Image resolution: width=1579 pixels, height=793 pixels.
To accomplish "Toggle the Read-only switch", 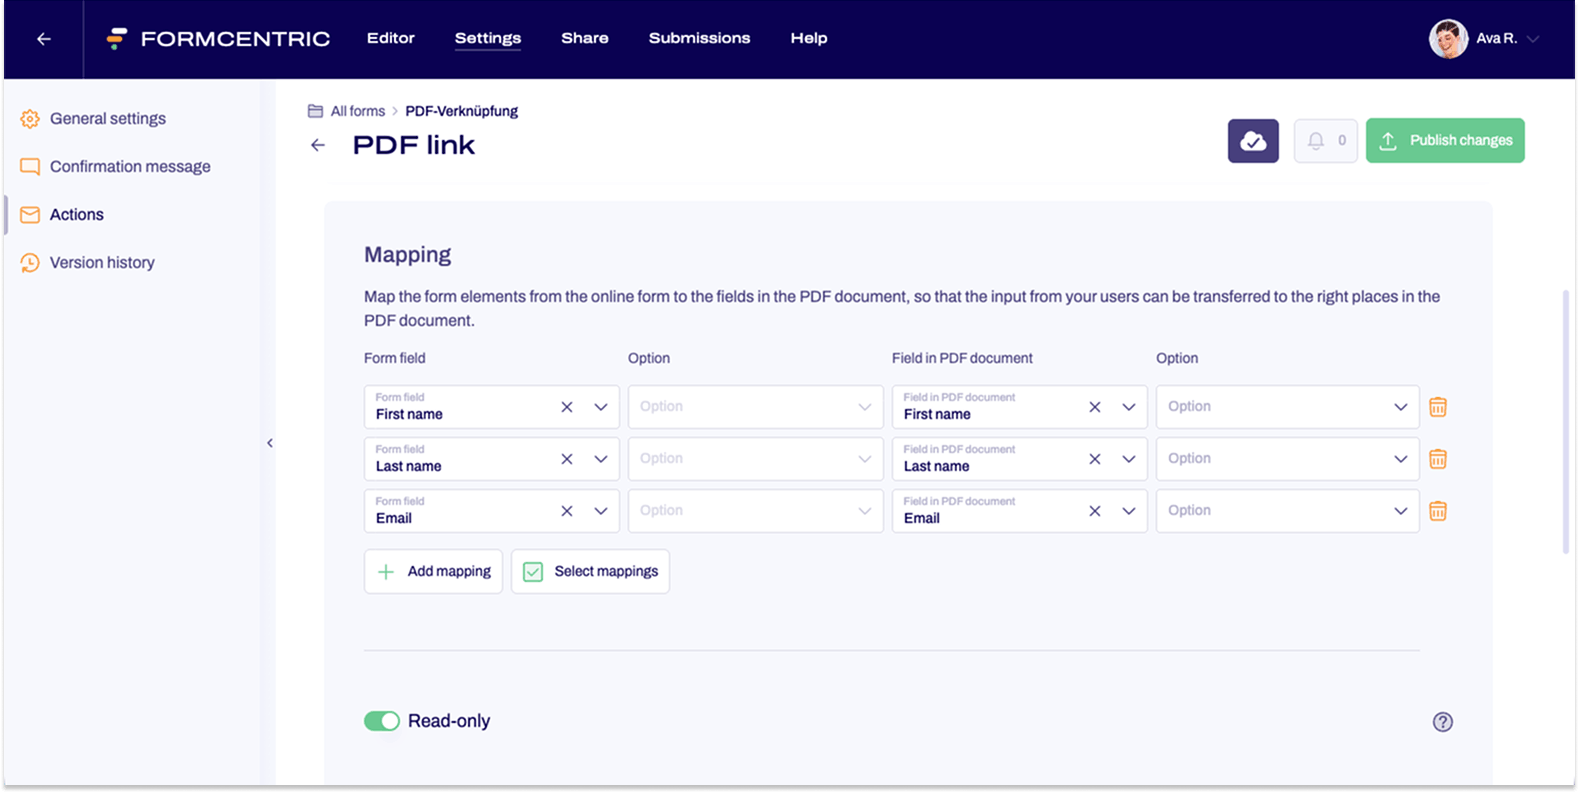I will (x=382, y=721).
